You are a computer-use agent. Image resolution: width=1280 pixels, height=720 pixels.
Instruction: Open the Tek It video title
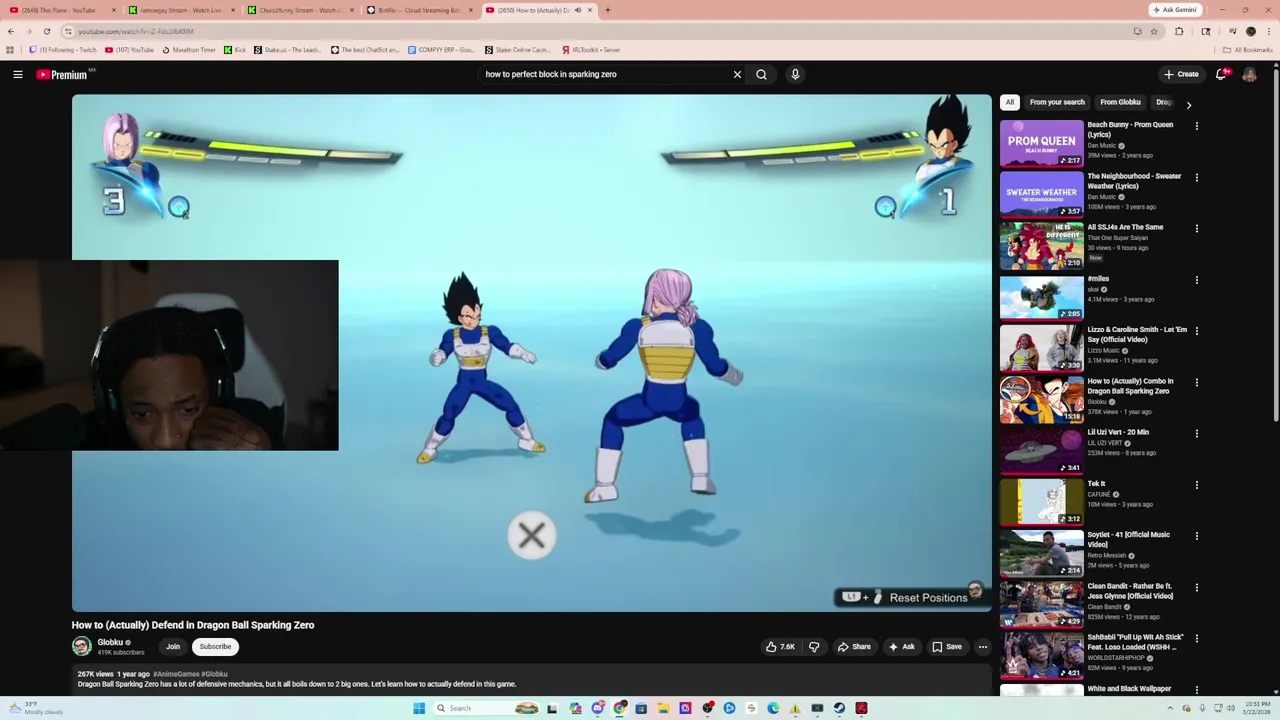pos(1096,483)
